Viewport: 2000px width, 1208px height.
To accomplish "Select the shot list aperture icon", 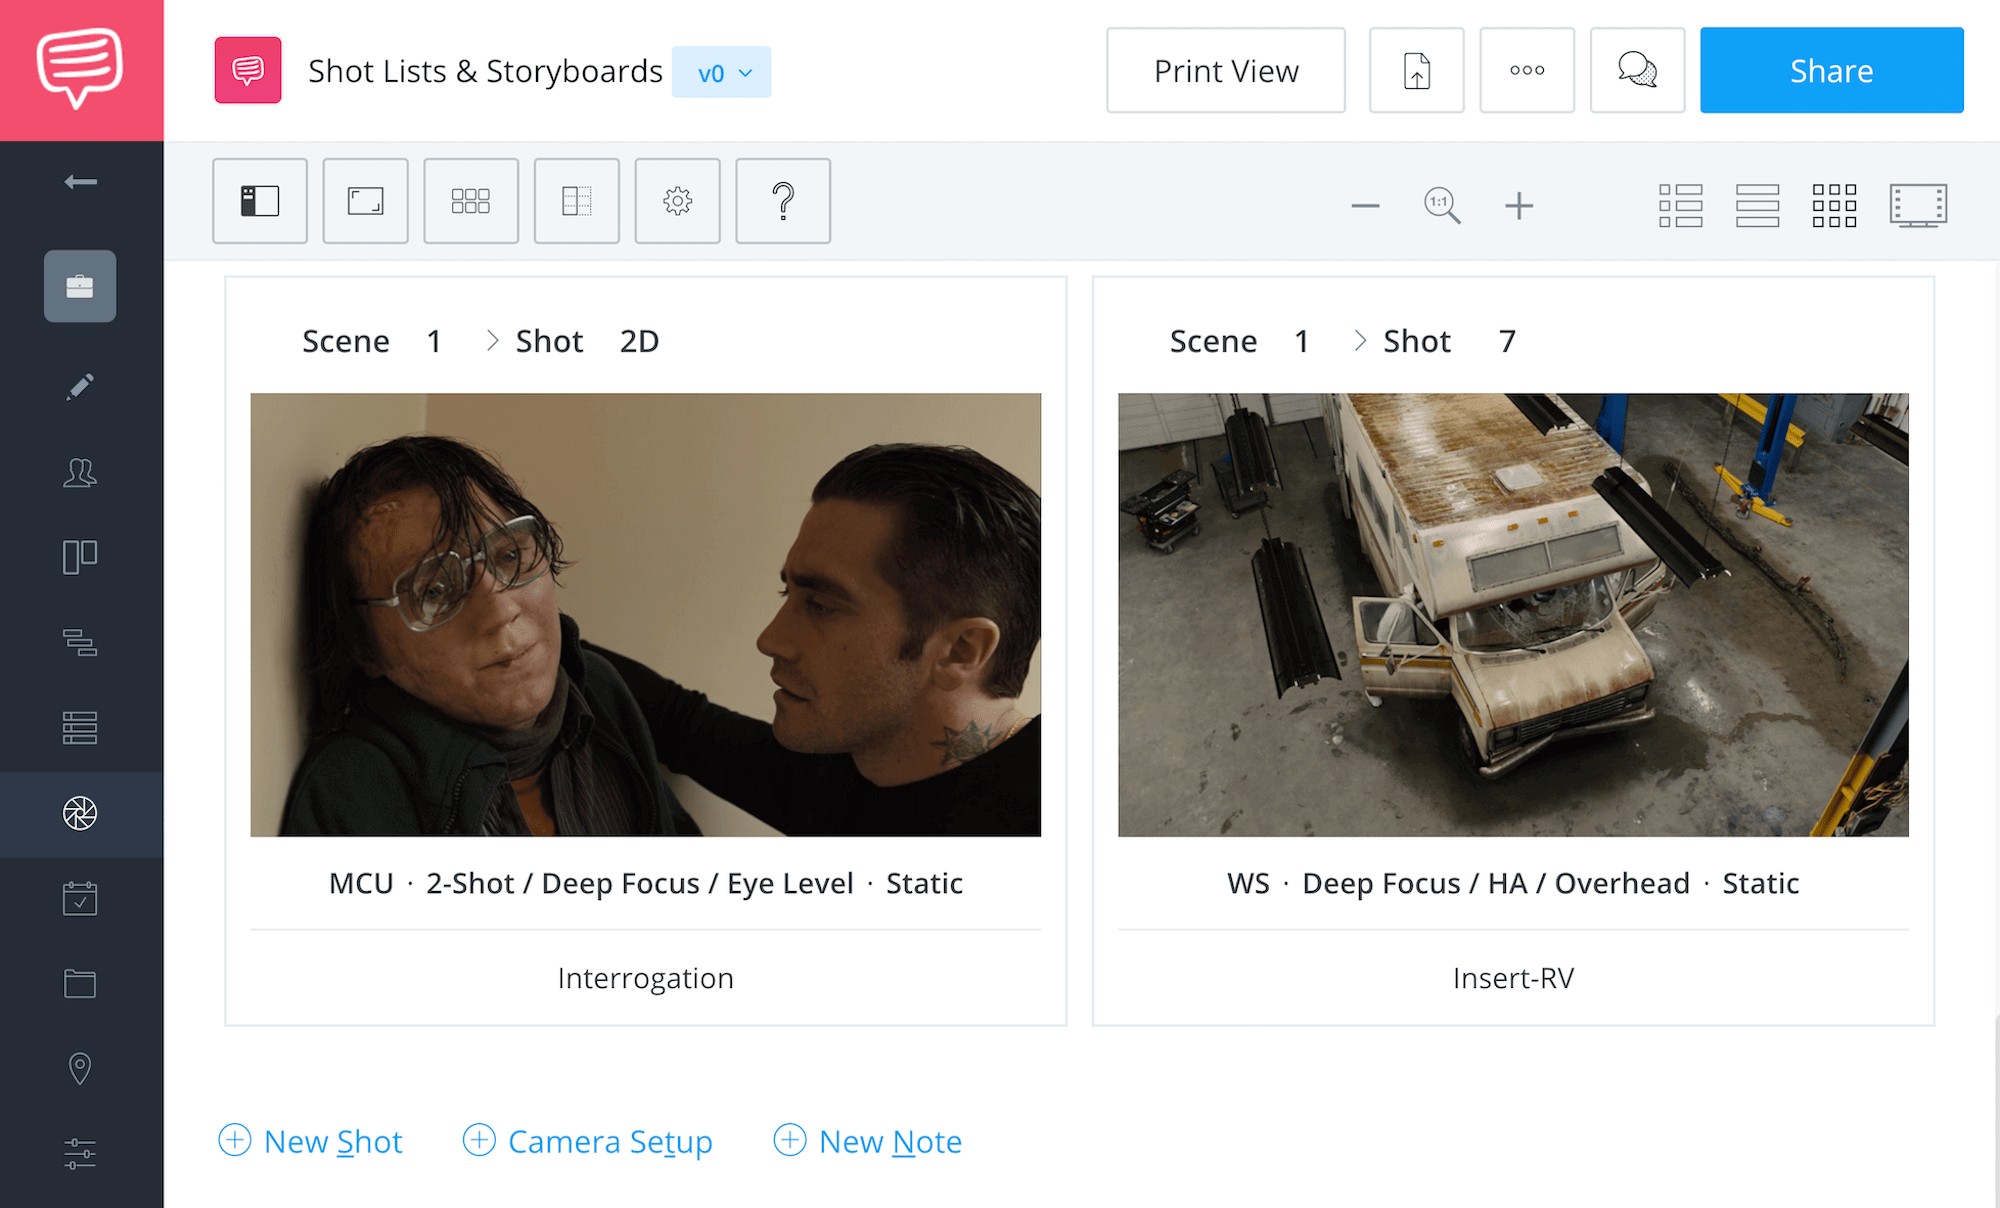I will tap(80, 813).
